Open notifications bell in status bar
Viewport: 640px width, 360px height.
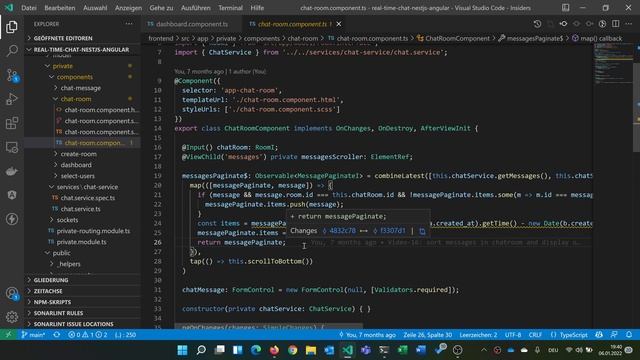tap(629, 335)
